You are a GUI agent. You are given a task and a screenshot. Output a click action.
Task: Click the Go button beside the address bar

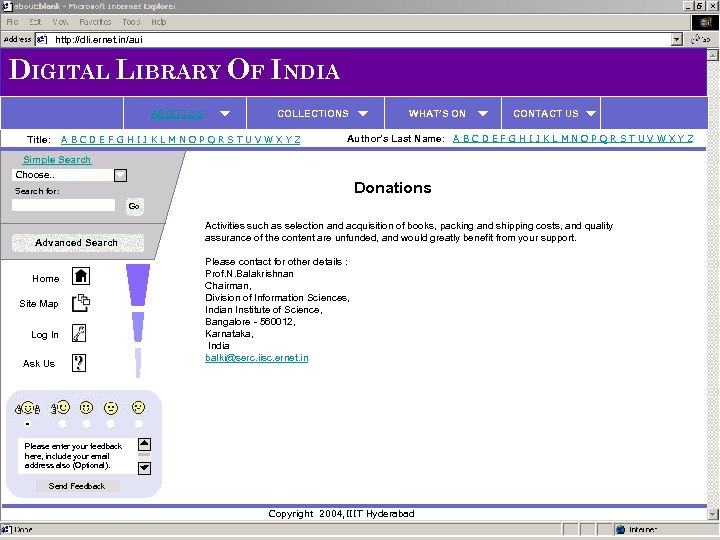(x=701, y=39)
